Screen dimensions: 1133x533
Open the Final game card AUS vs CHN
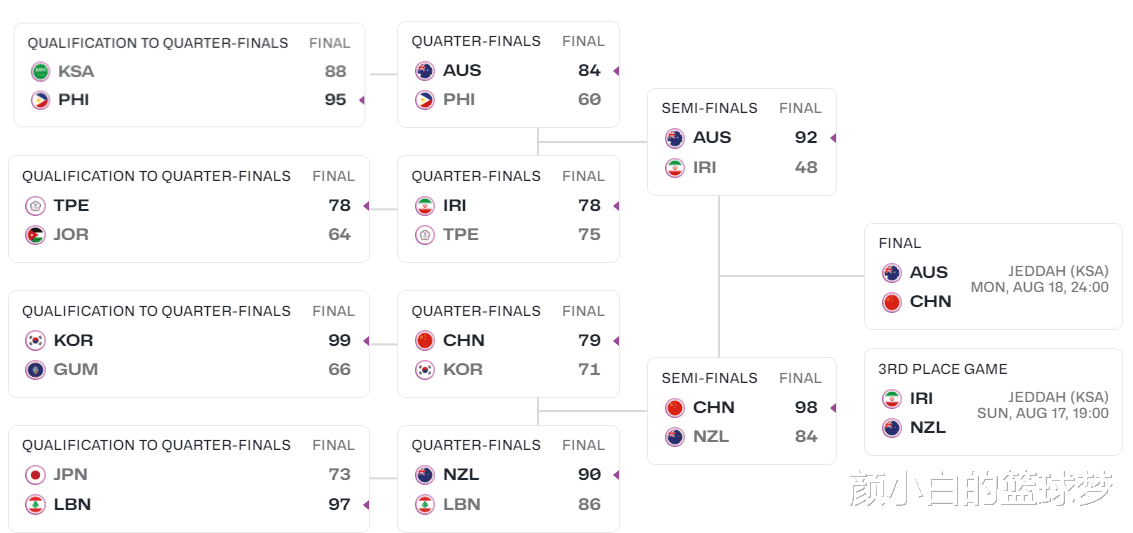(994, 277)
